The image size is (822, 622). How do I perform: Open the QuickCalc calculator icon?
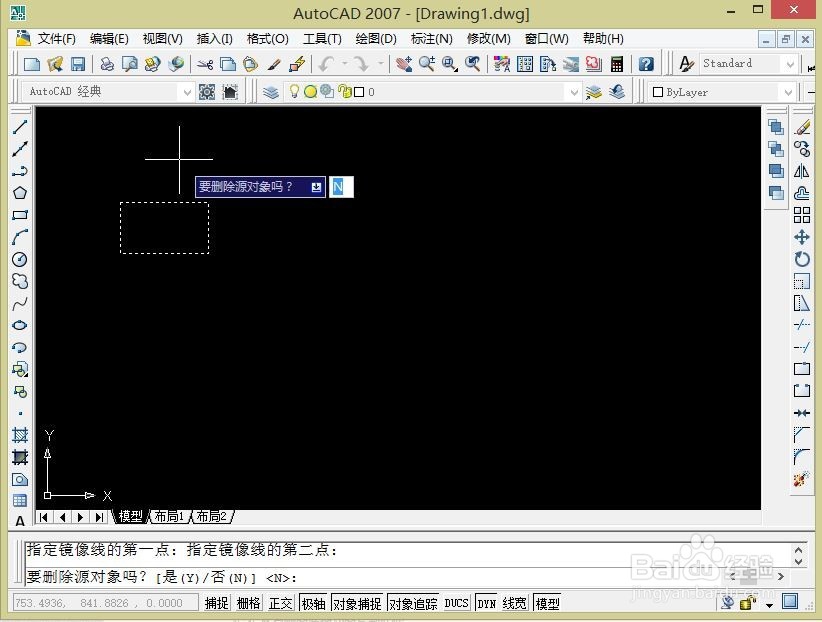[x=617, y=64]
